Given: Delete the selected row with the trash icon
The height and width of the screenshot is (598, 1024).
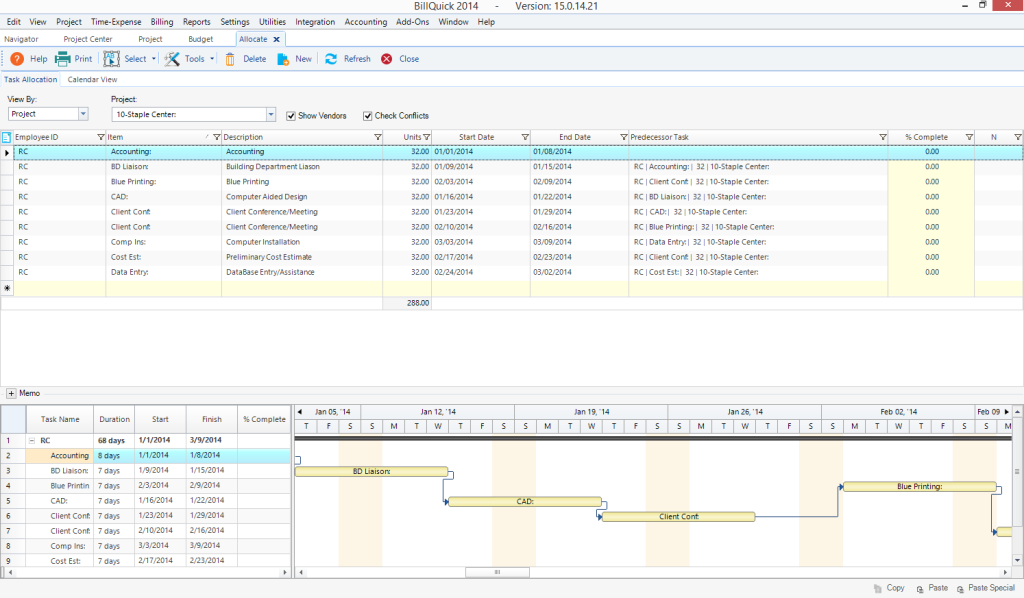Looking at the screenshot, I should pos(230,59).
